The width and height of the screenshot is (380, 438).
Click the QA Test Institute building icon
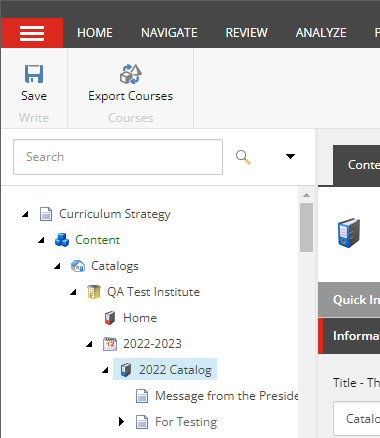pos(94,292)
